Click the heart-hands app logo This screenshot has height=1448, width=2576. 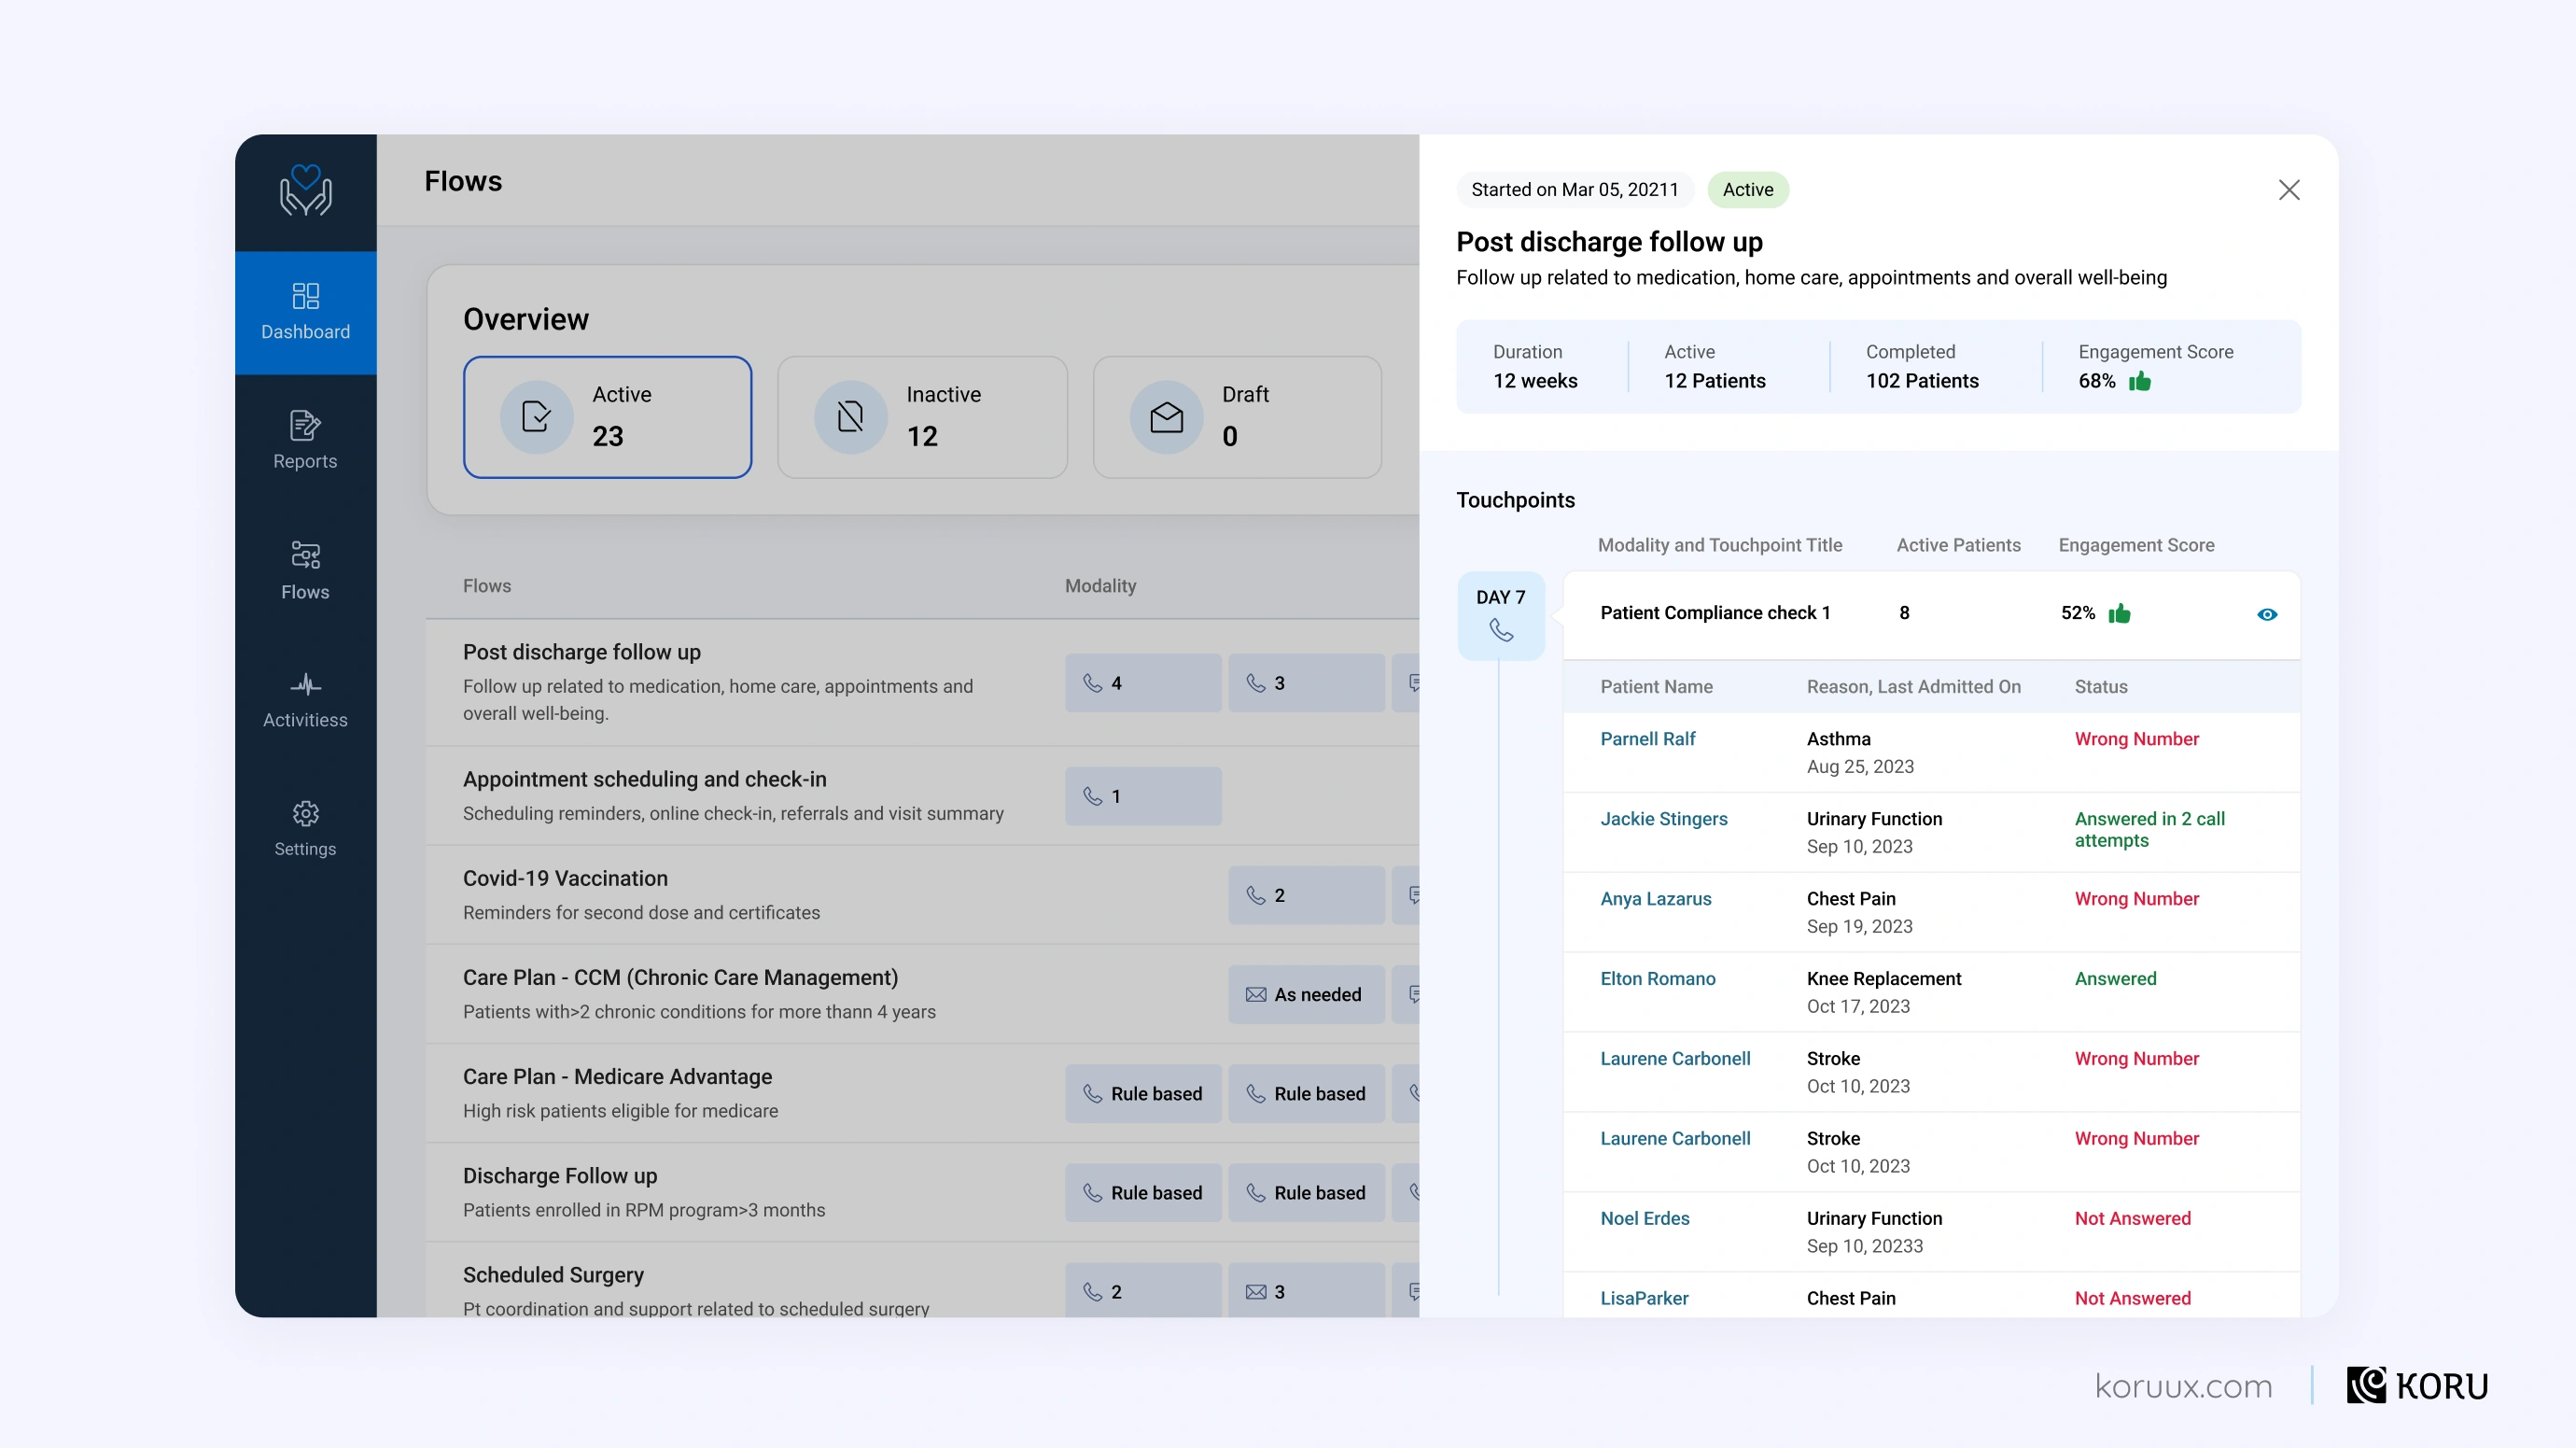pos(305,190)
